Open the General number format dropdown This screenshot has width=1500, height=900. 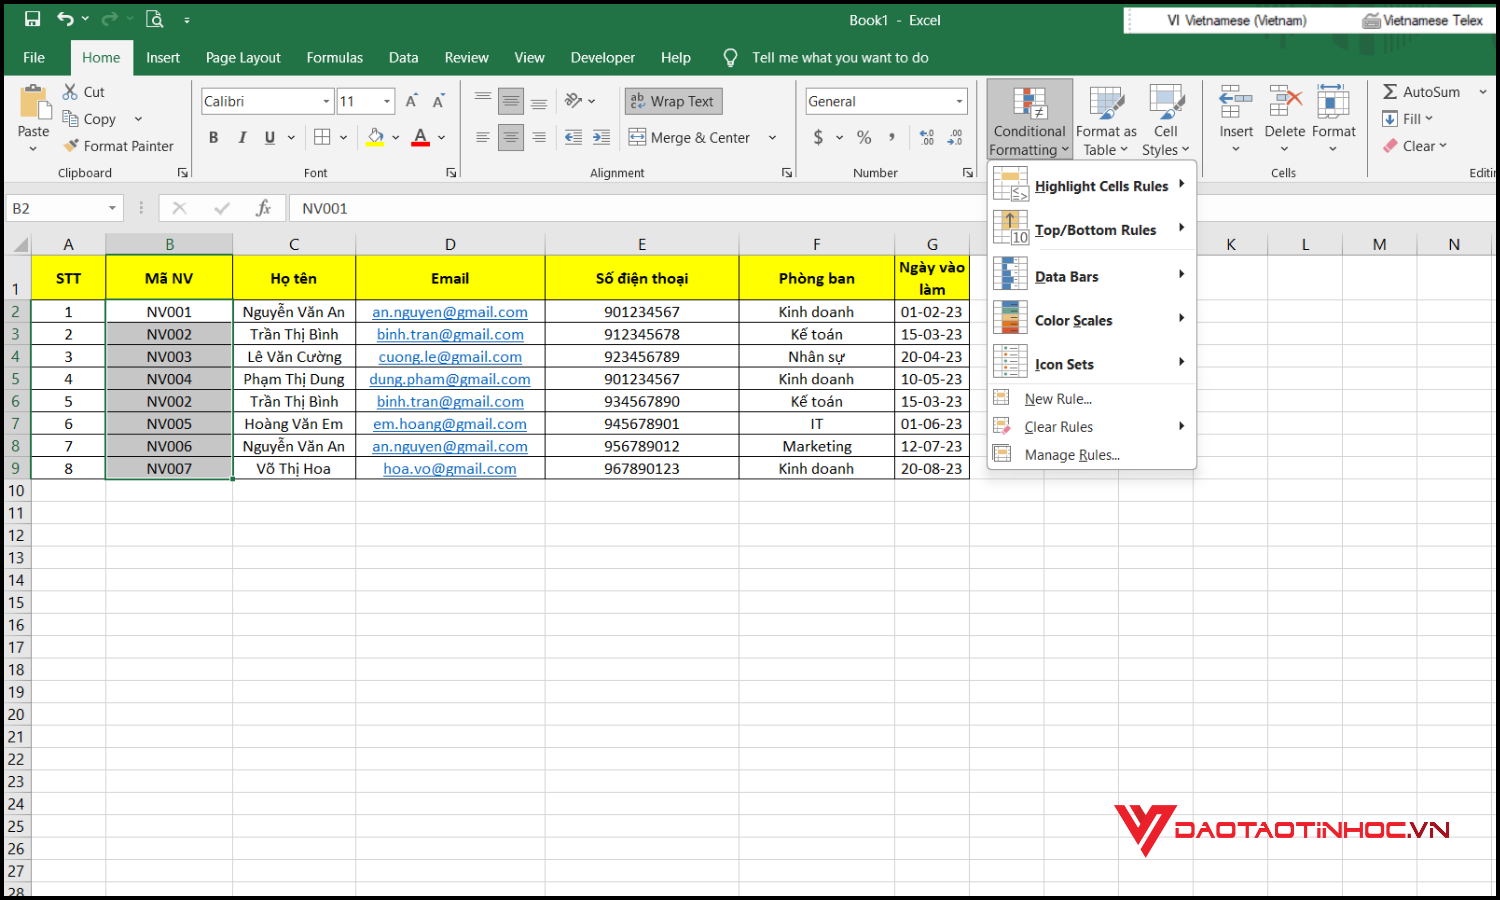pos(959,101)
